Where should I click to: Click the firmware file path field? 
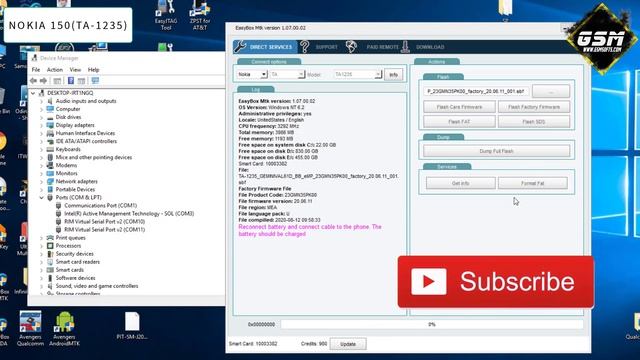[476, 91]
